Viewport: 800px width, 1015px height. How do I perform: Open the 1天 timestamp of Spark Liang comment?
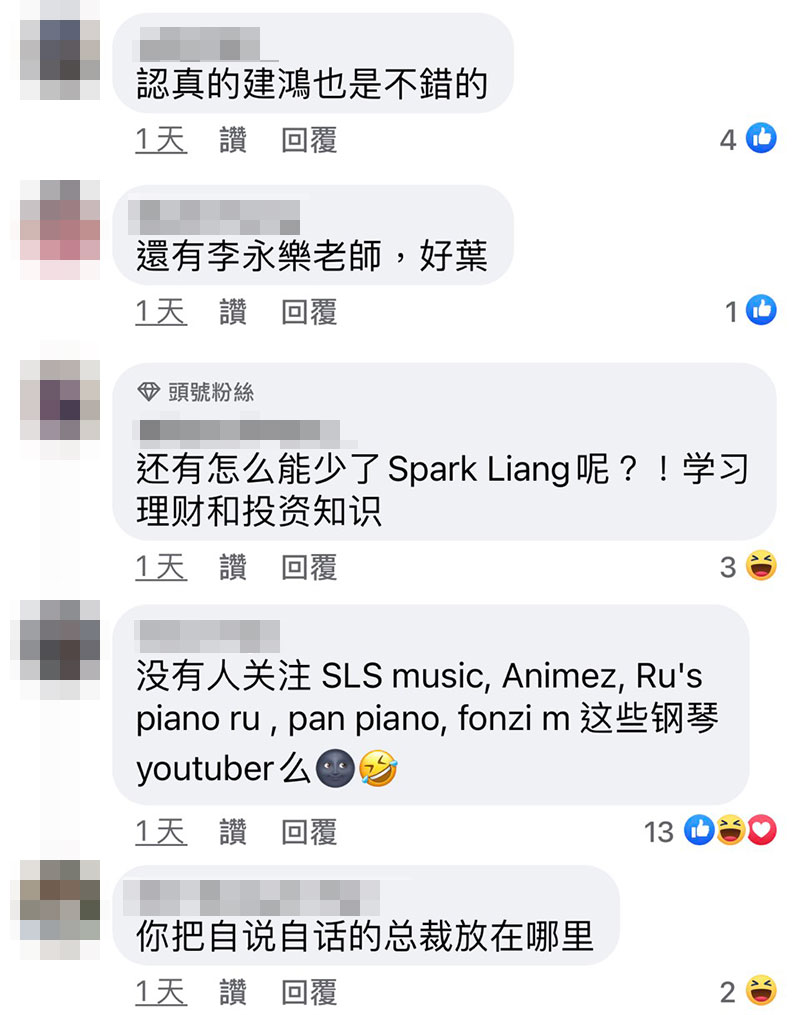[x=161, y=567]
